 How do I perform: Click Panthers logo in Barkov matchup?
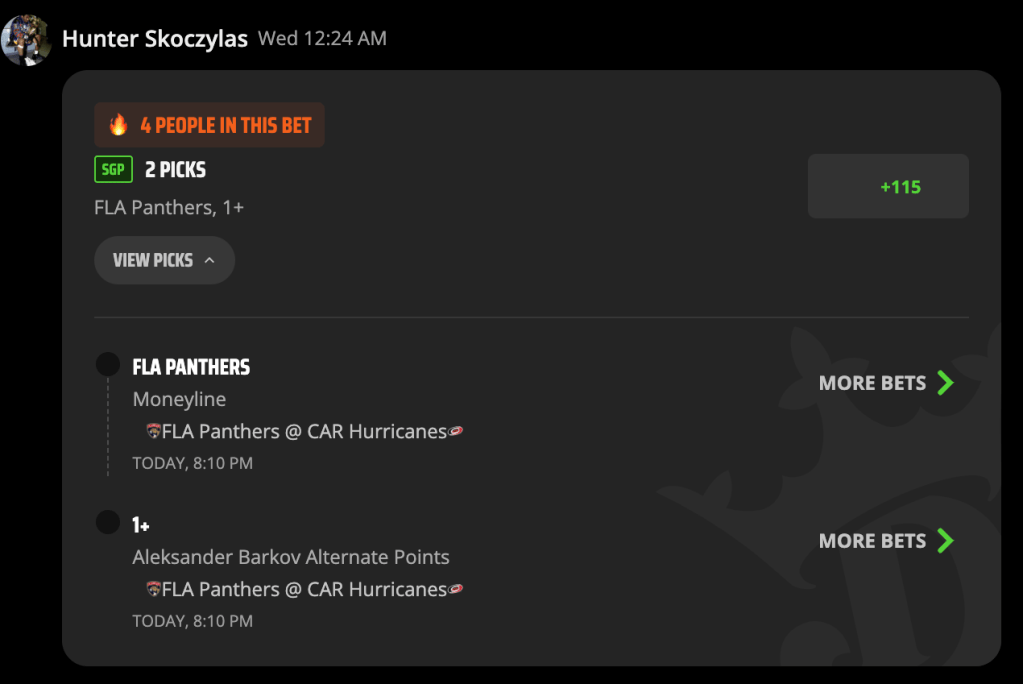point(153,589)
